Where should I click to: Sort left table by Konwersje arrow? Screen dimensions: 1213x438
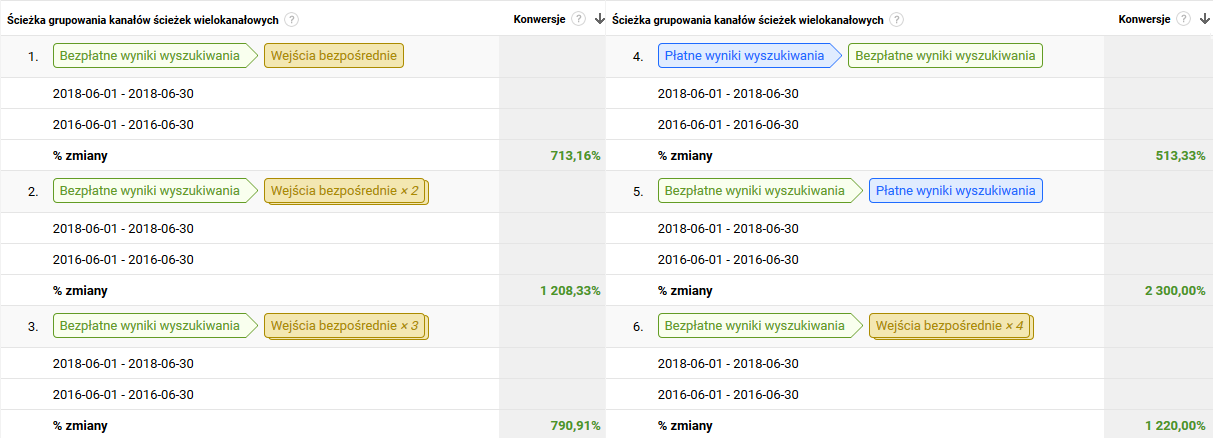tap(598, 19)
